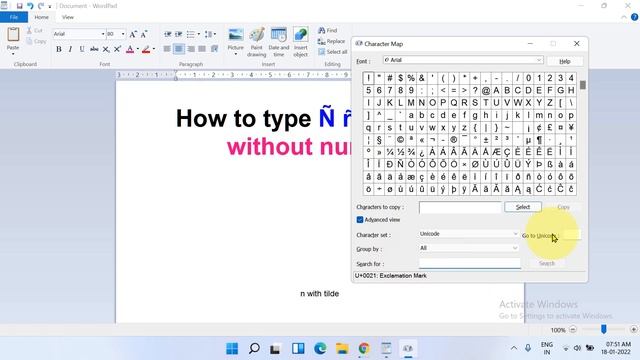
Task: Toggle Underline formatting in WordPad ribbon
Action: coord(82,49)
